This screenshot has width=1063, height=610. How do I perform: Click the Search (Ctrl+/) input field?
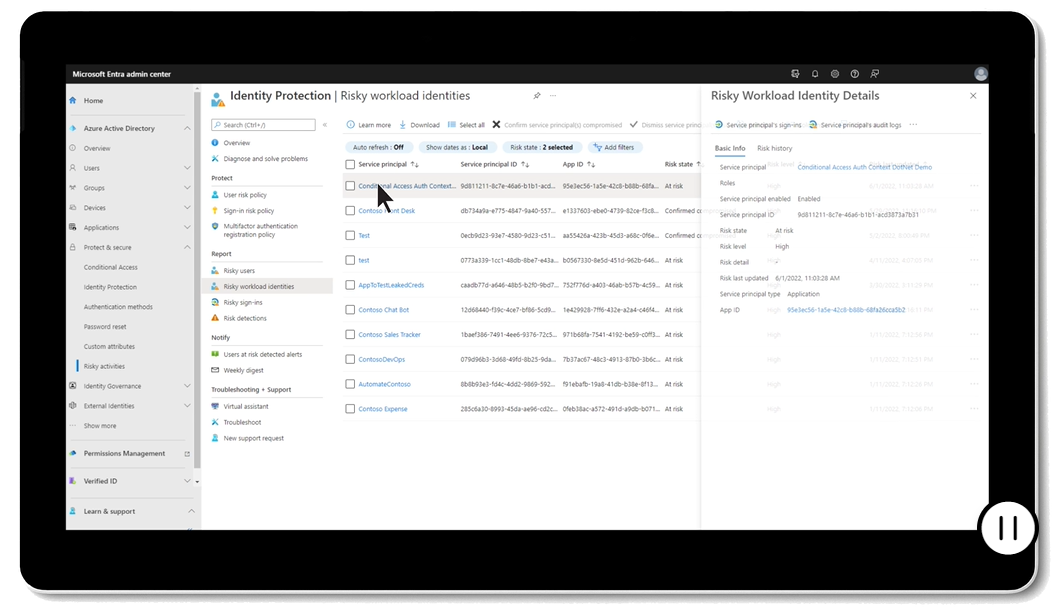click(265, 125)
